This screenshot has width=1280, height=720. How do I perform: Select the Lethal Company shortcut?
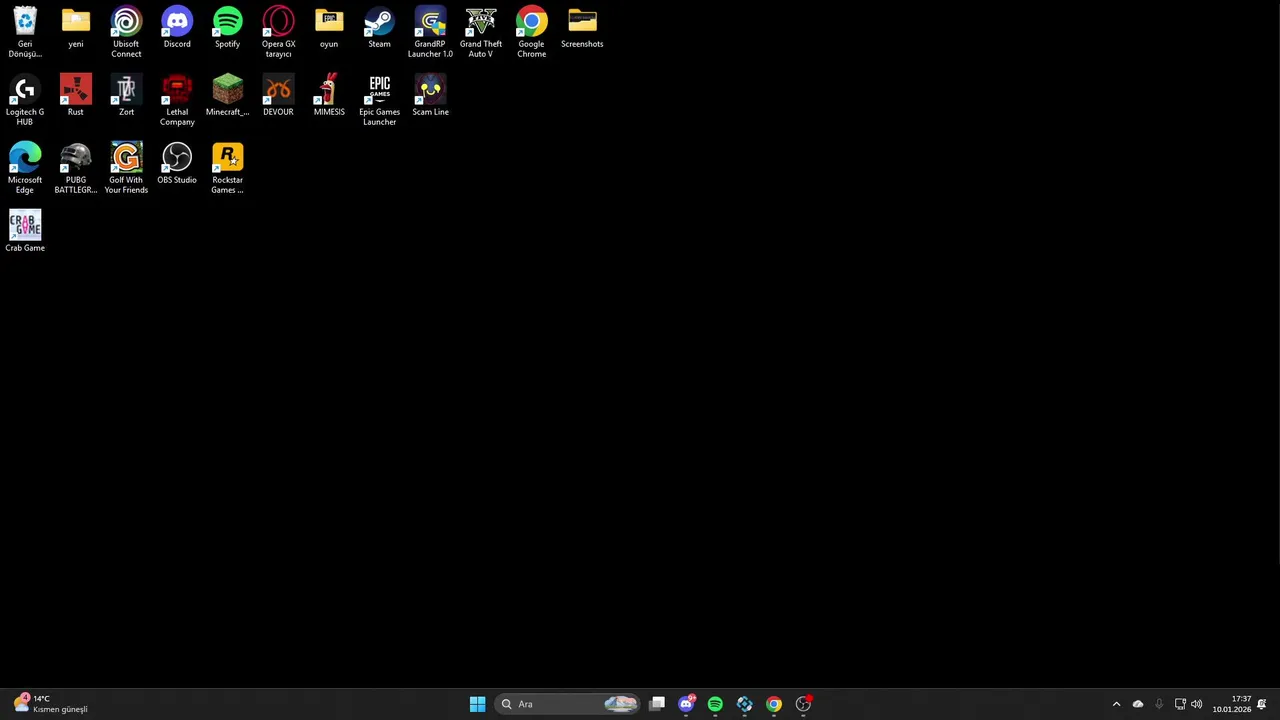(x=177, y=100)
